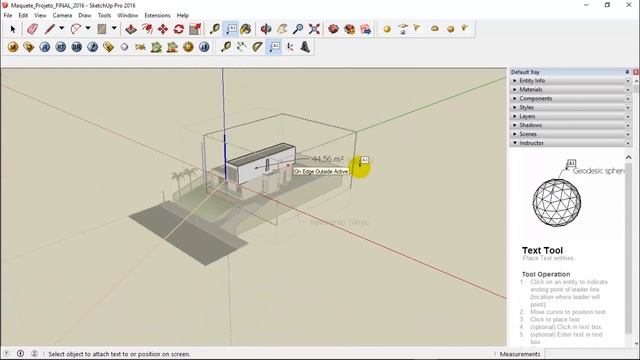Pick Tape Measure in top toolbar row
The image size is (640, 360).
215,29
